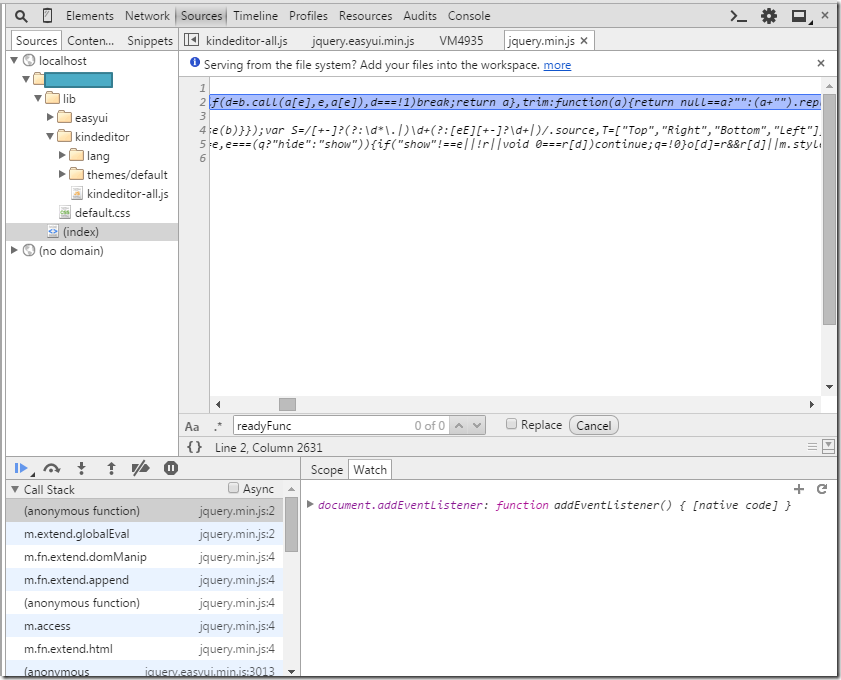Viewport: 841px width, 680px height.
Task: Show the console drawer via prompt icon
Action: (x=738, y=16)
